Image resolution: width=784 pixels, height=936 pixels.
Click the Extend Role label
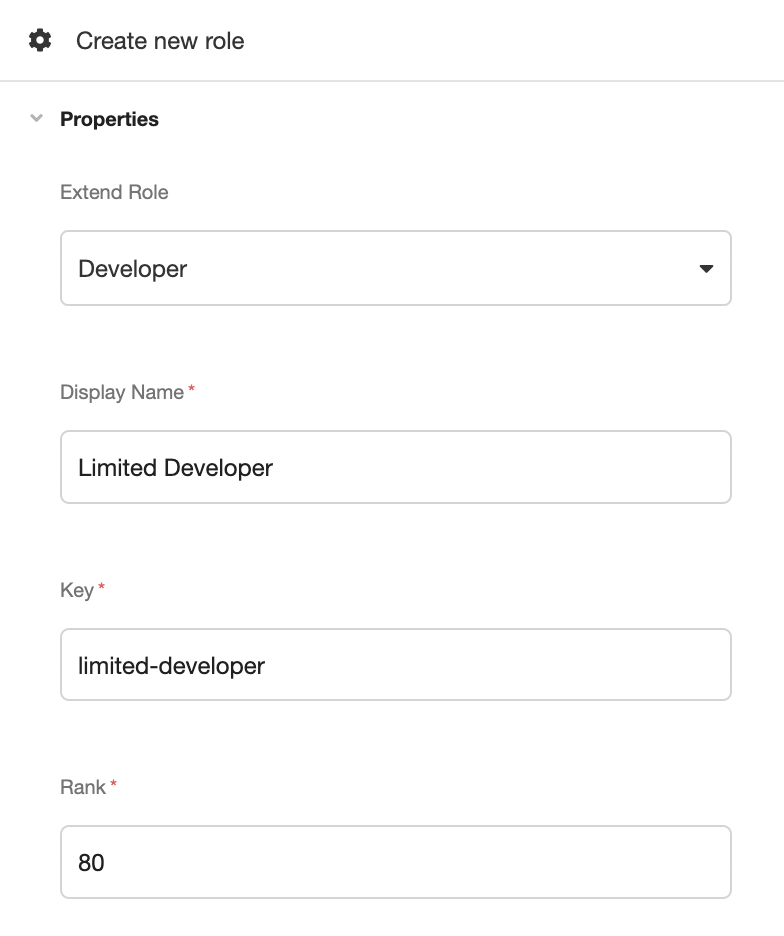coord(114,192)
